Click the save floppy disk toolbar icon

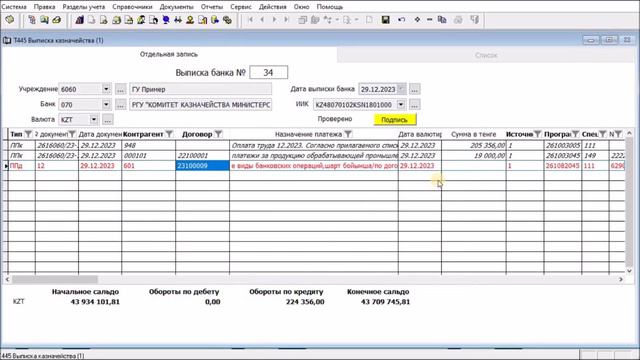385,20
